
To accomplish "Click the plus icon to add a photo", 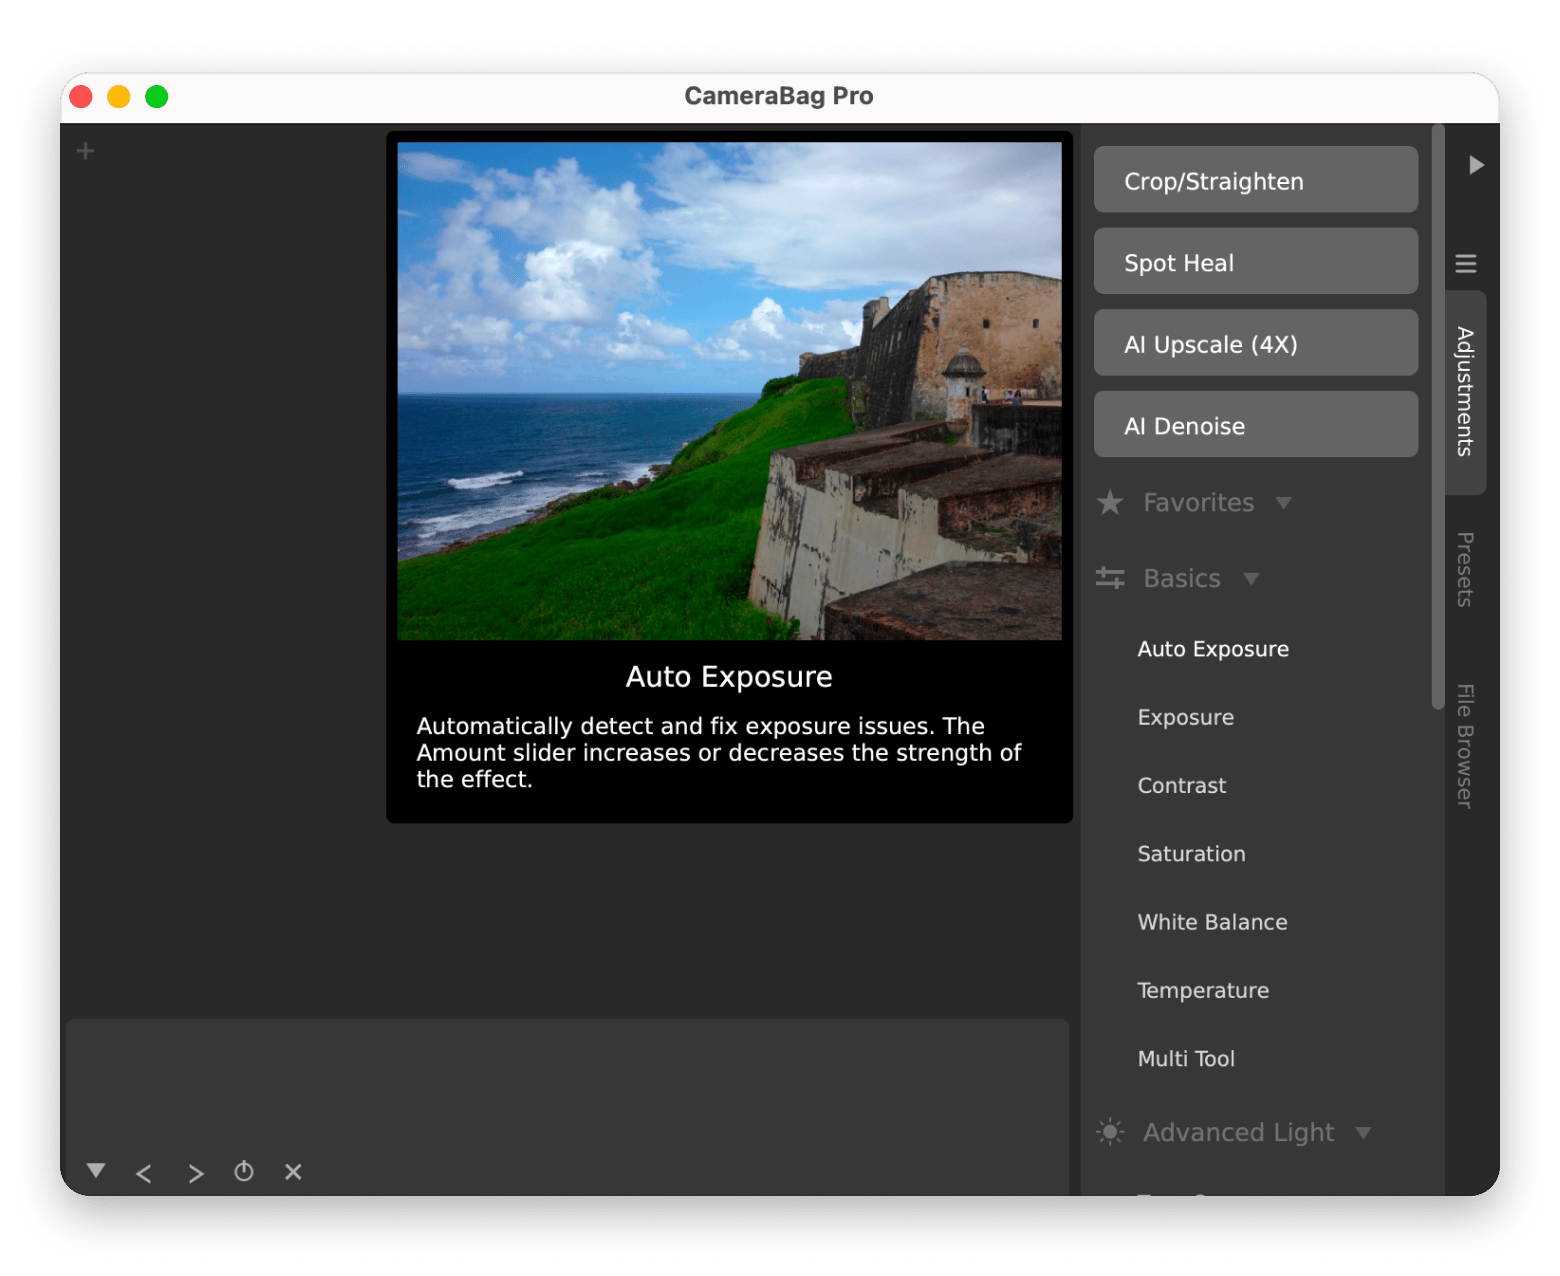I will [84, 150].
